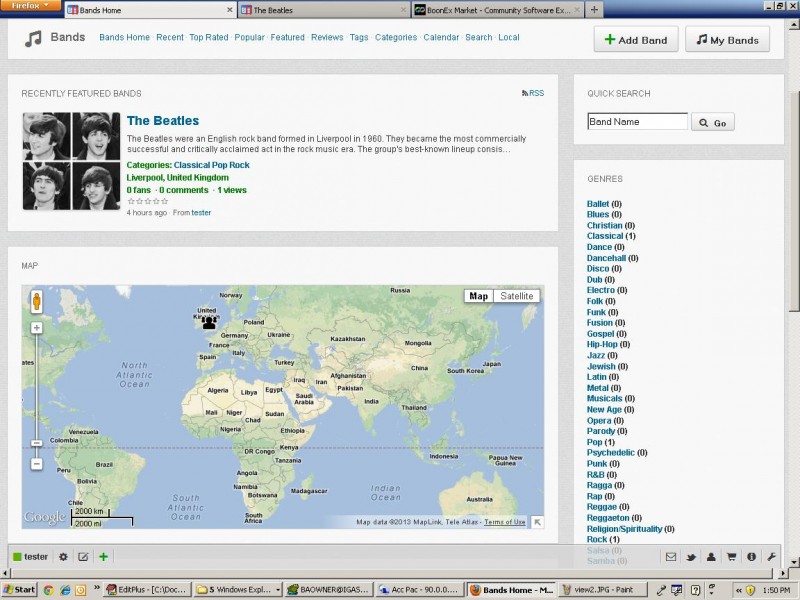Zoom in on the map
800x600 pixels.
click(x=36, y=328)
